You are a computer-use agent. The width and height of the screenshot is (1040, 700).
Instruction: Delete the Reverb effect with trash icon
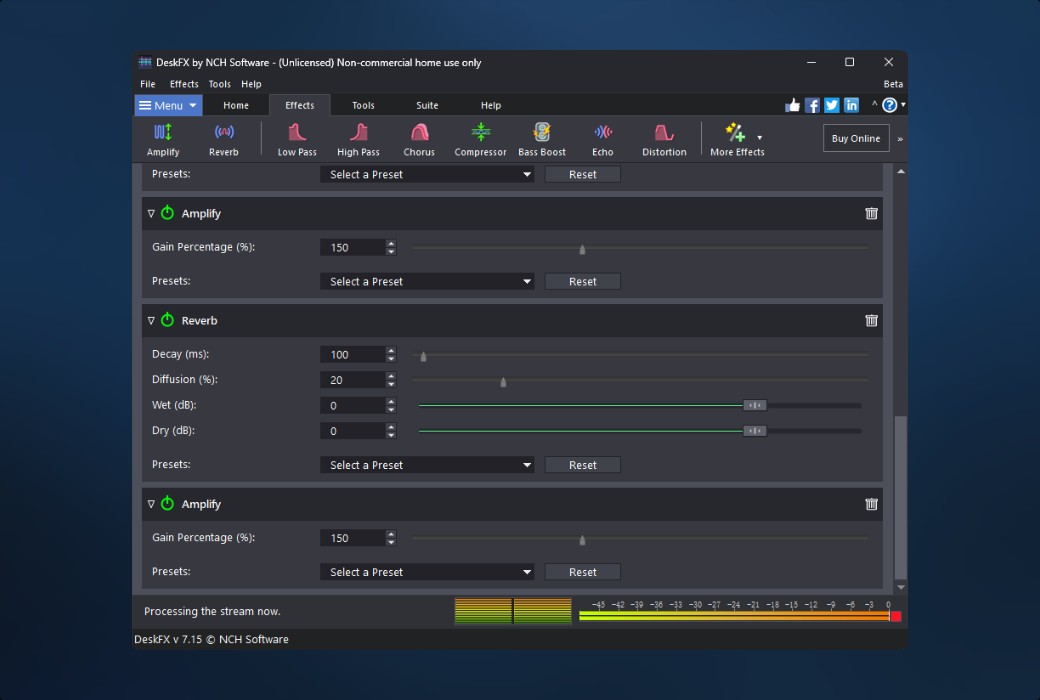tap(871, 321)
